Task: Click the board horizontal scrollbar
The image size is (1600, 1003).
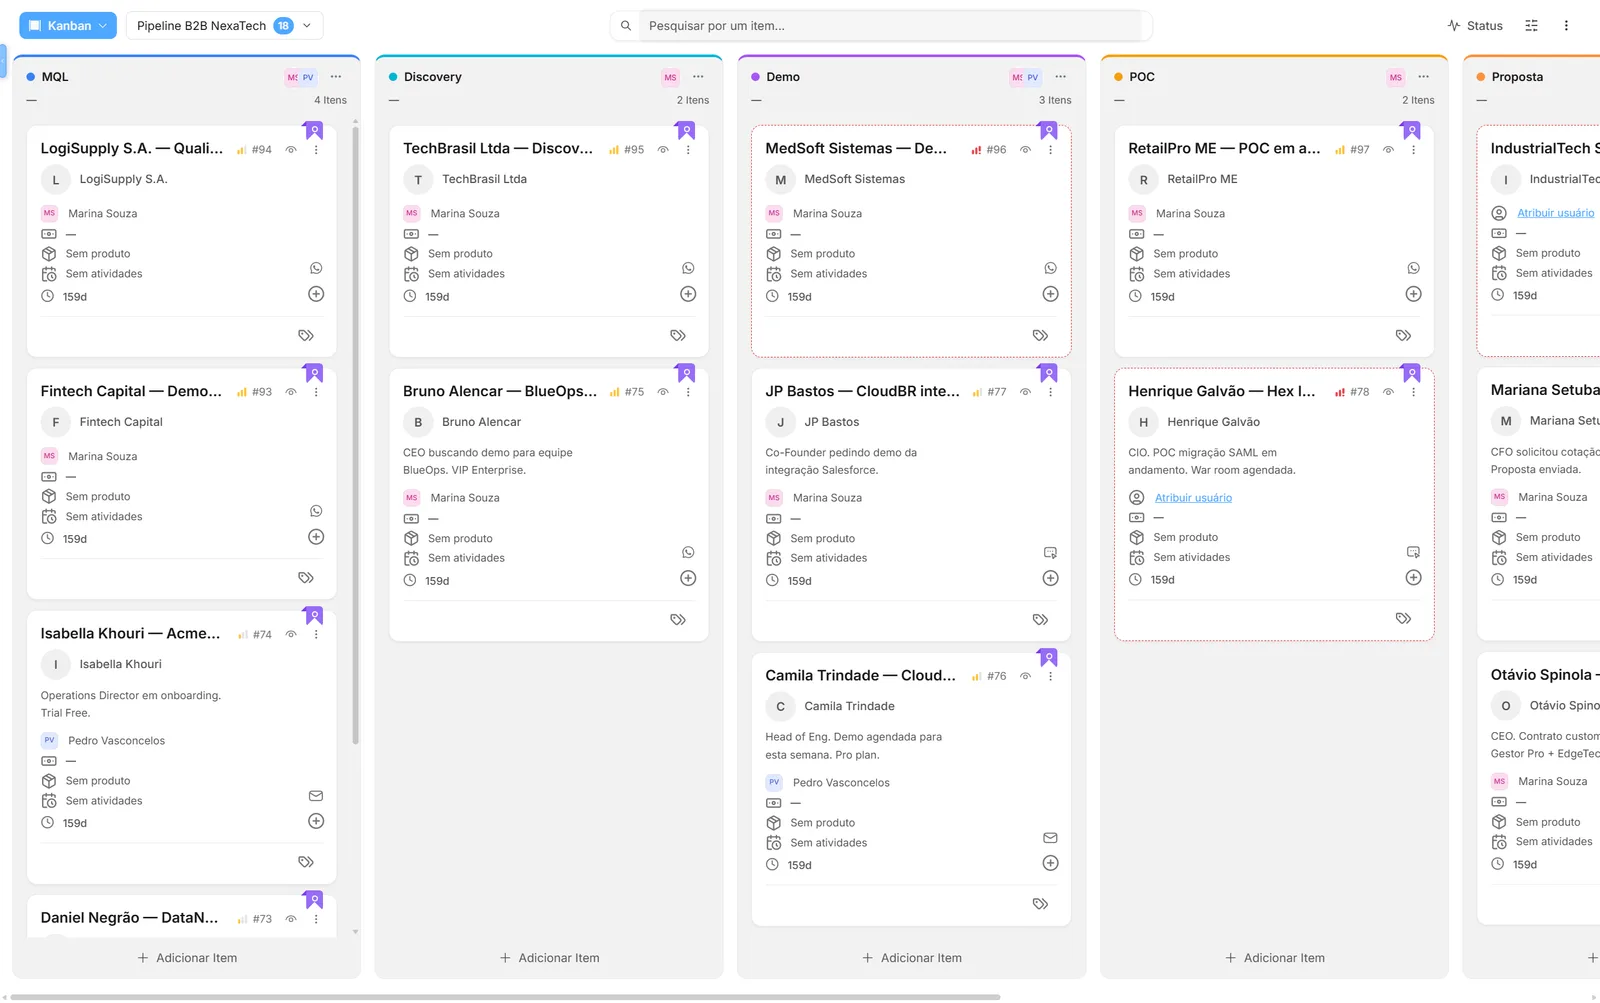Action: pyautogui.click(x=505, y=997)
